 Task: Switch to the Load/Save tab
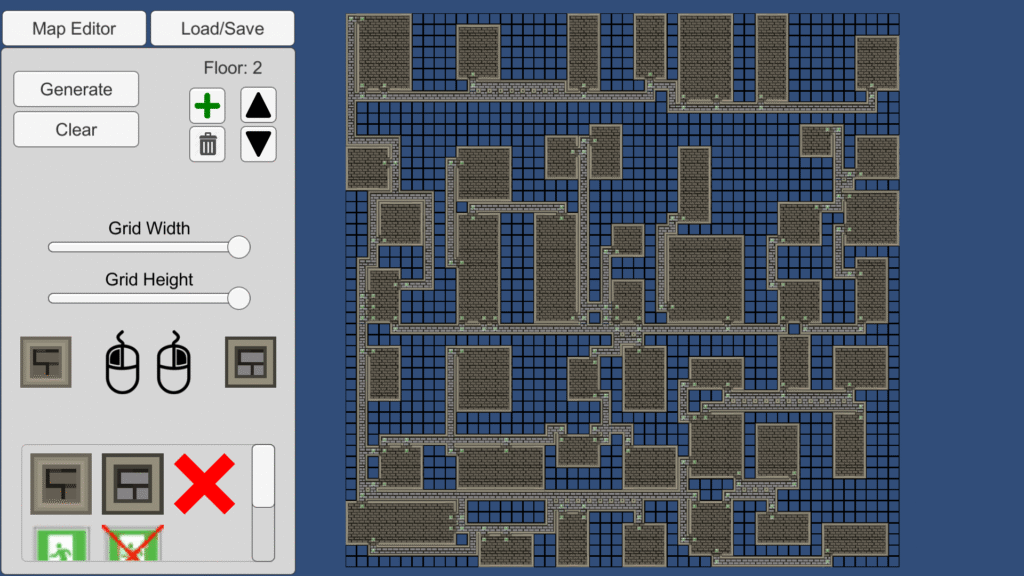[223, 29]
